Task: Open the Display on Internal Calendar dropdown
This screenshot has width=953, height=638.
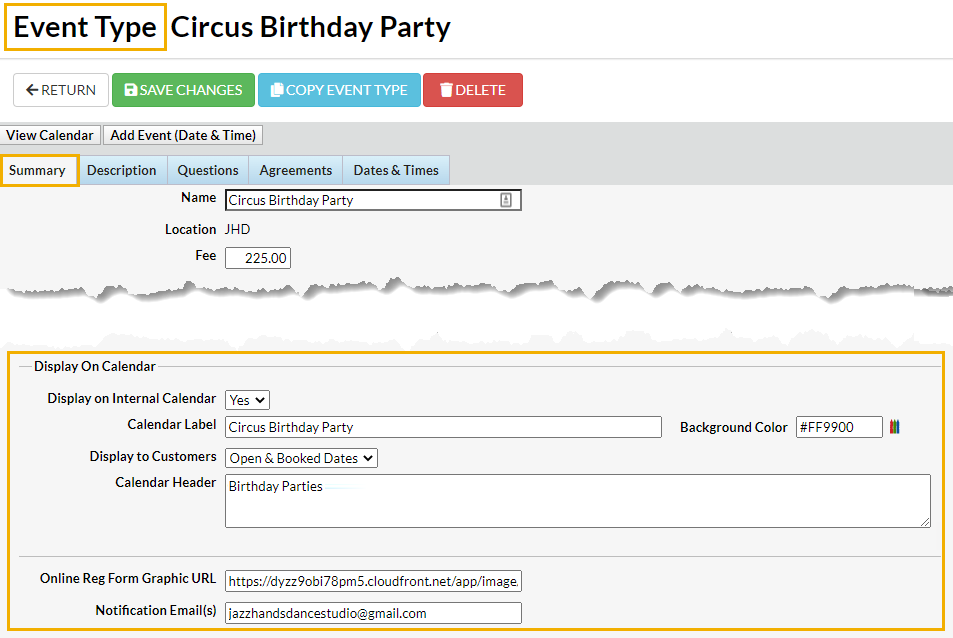Action: [x=247, y=400]
